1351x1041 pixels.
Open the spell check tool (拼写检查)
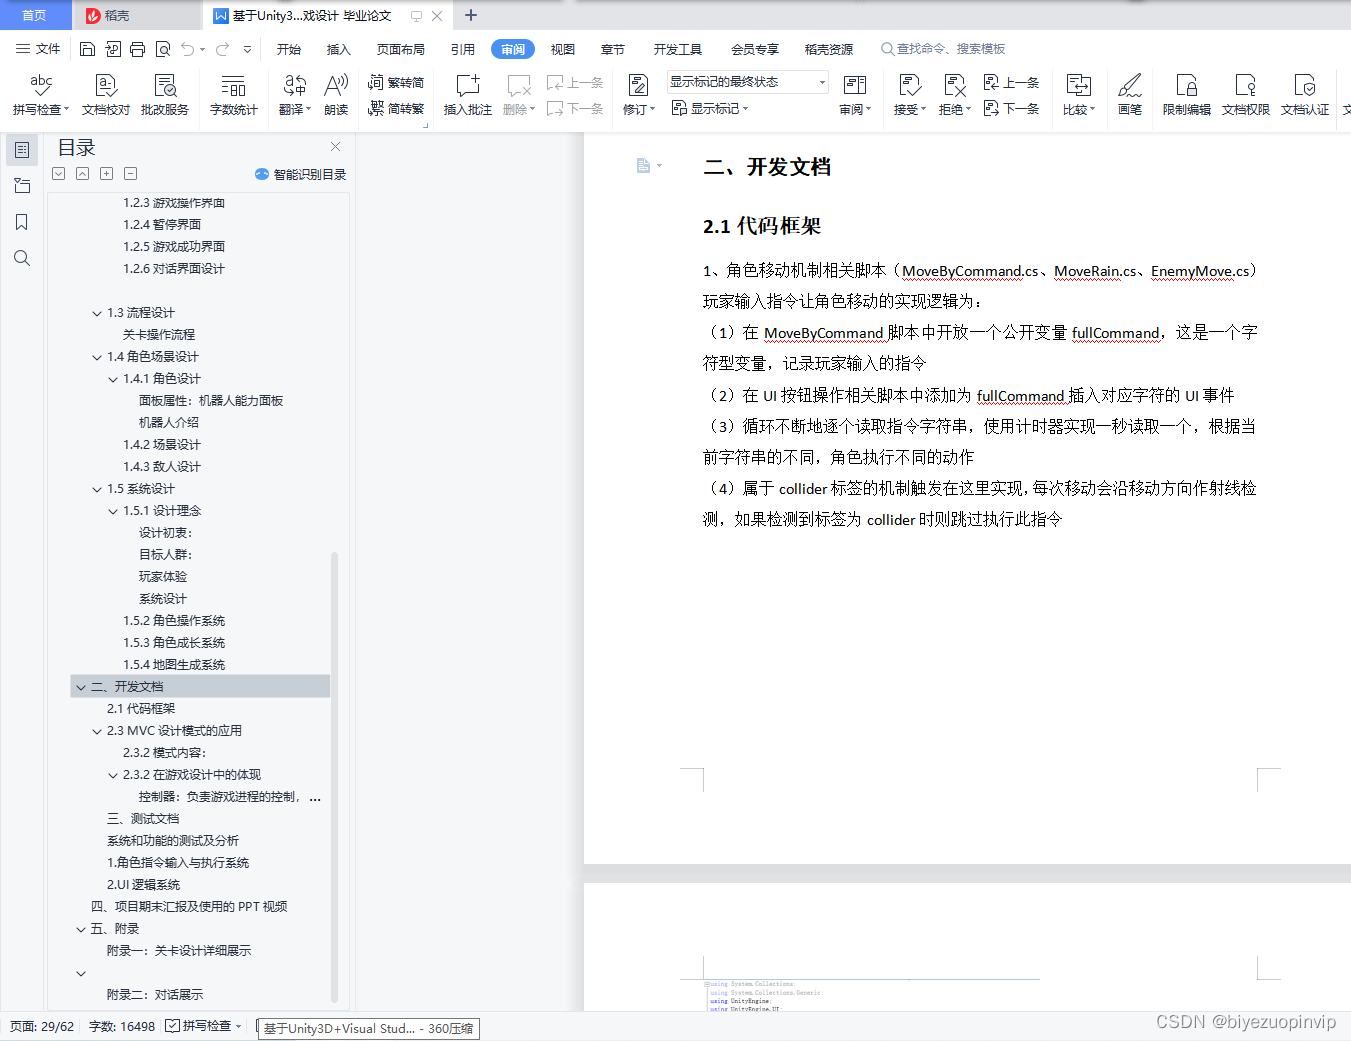click(40, 95)
